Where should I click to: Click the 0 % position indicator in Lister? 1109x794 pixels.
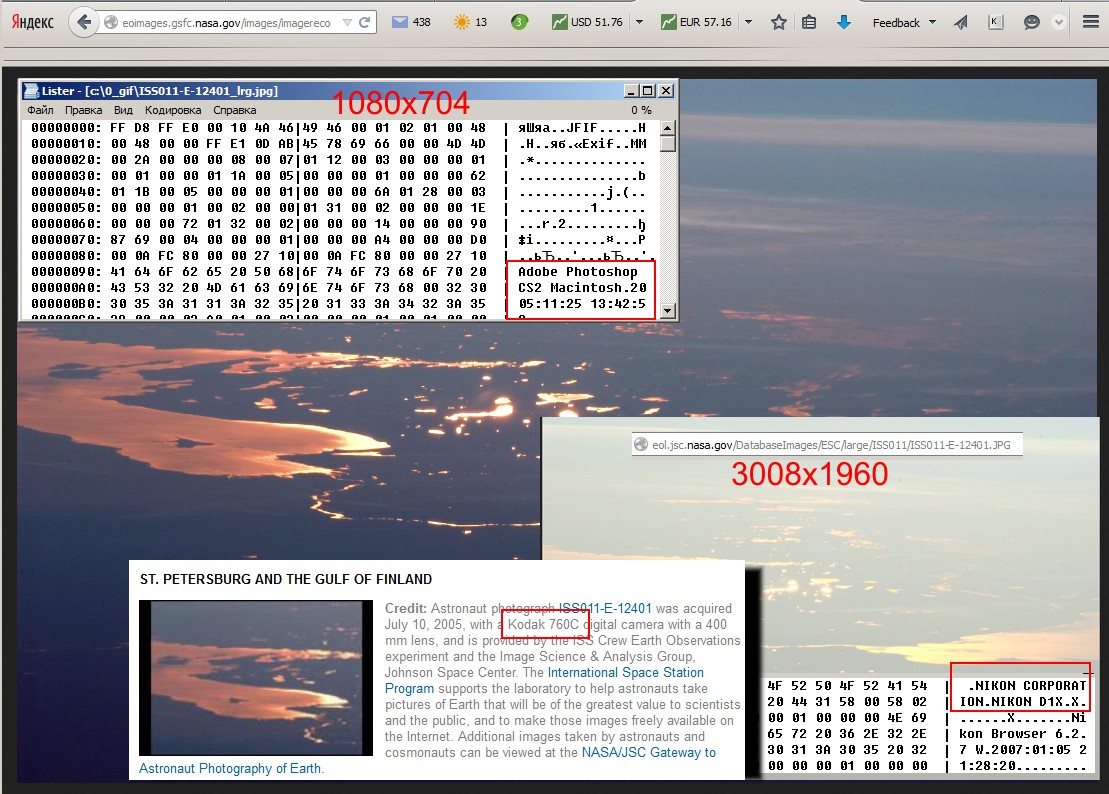point(641,110)
